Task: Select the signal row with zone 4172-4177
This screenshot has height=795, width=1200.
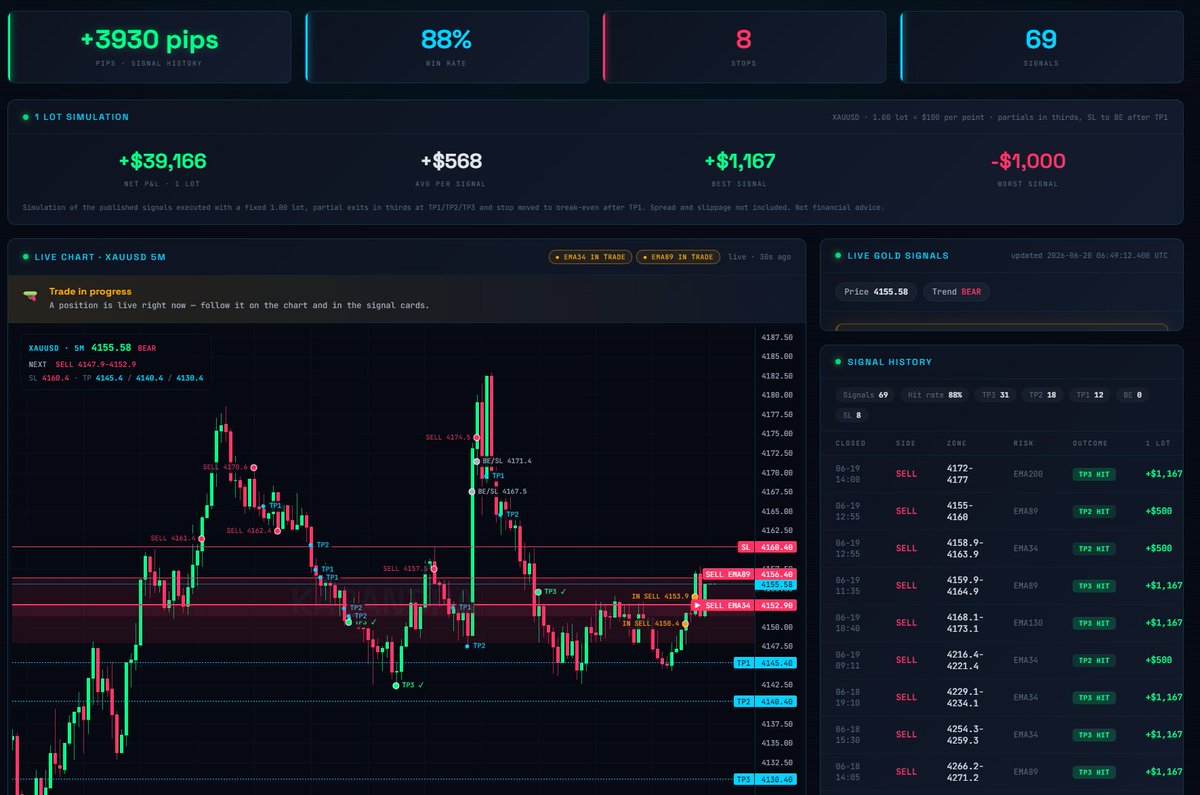Action: [x=1001, y=474]
